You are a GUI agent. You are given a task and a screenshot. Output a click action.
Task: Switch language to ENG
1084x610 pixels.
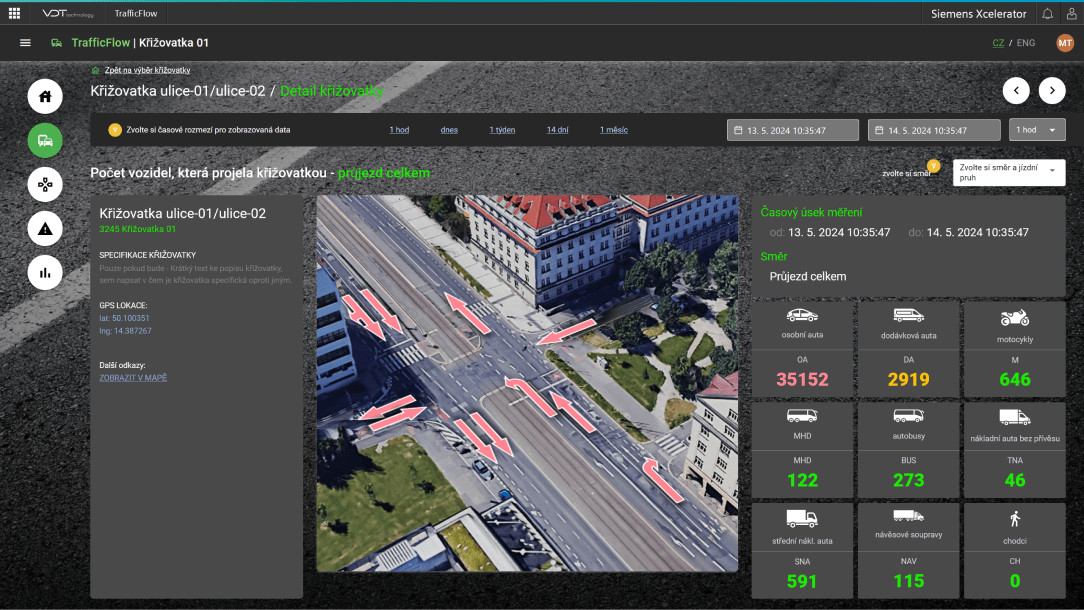pos(1026,43)
